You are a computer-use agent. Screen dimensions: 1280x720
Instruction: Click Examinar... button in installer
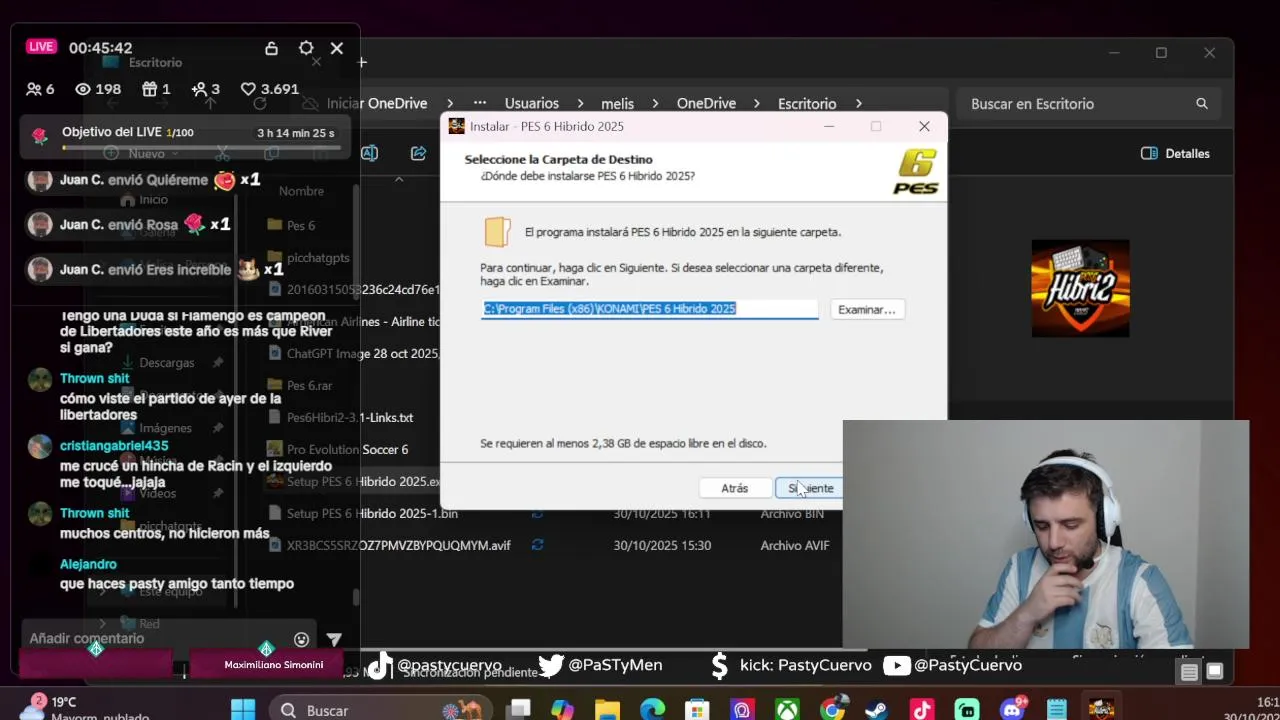[x=867, y=310]
